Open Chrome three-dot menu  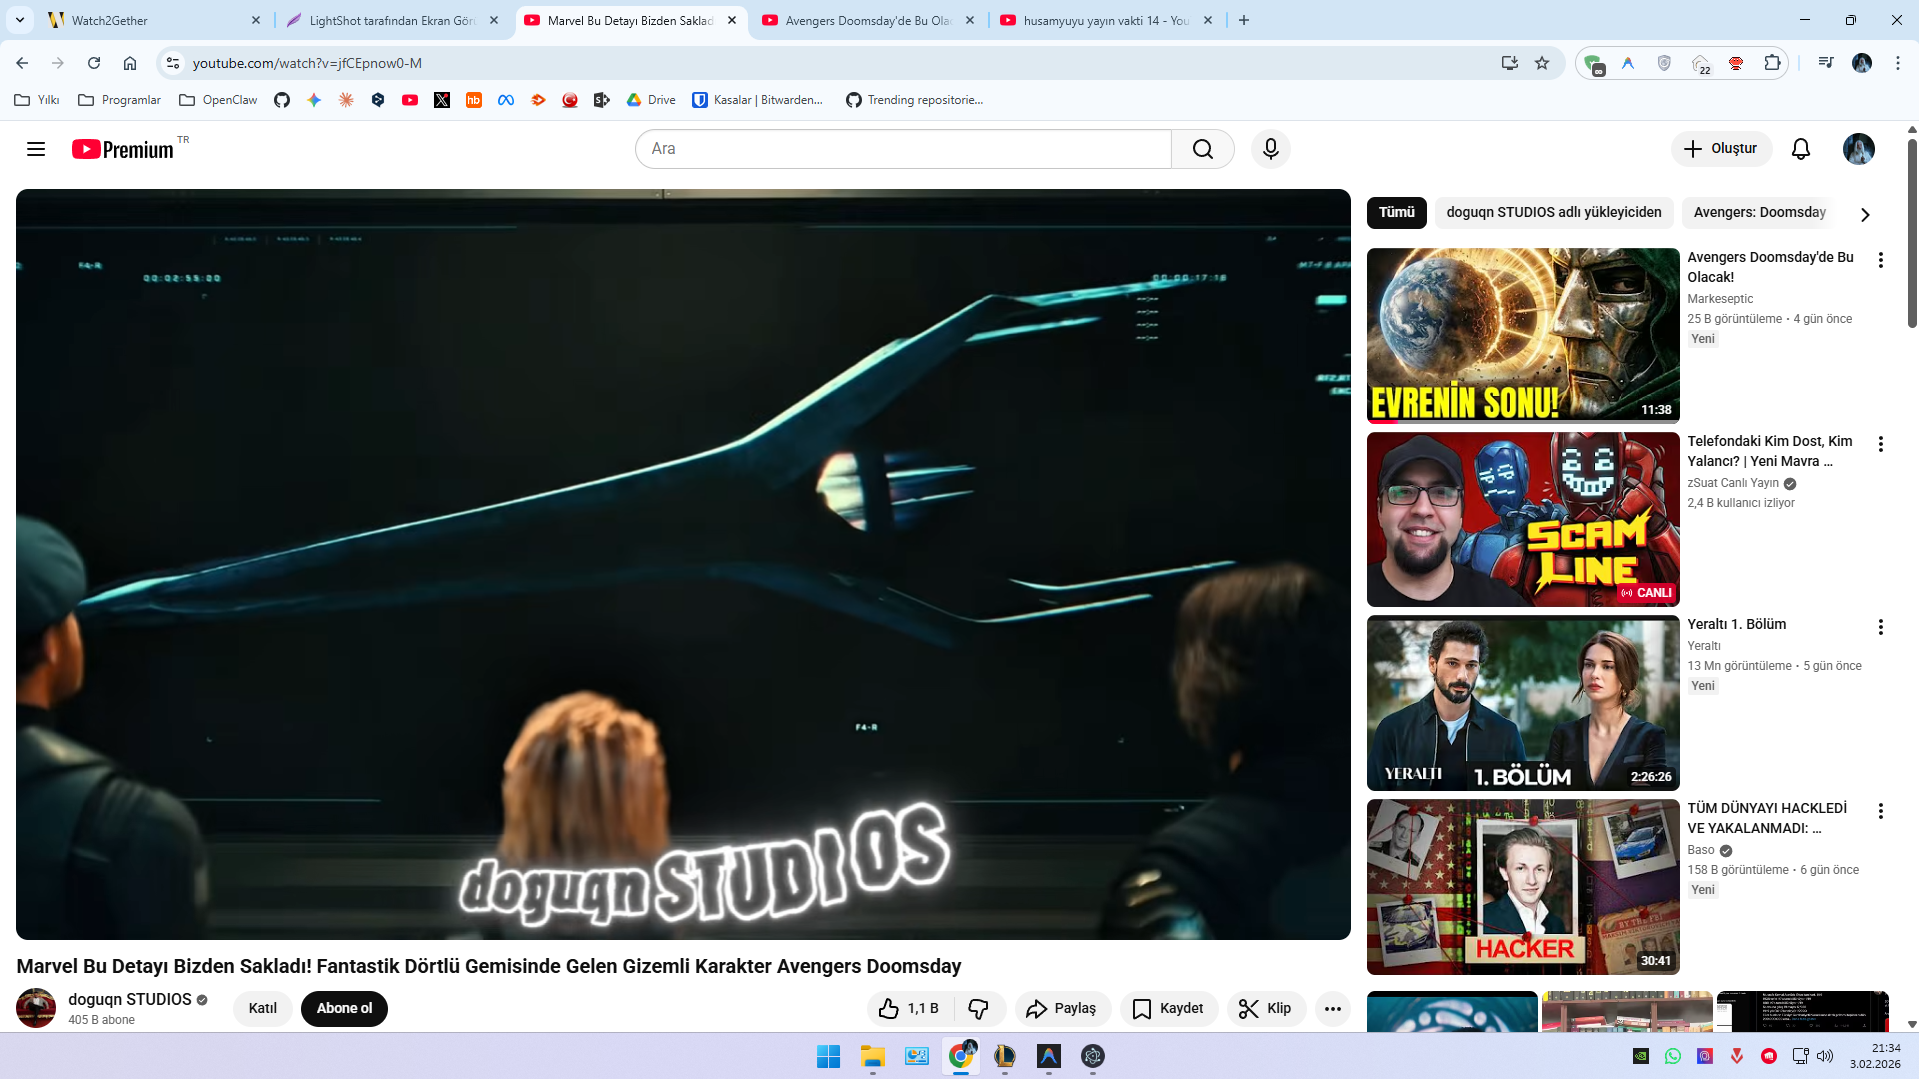pyautogui.click(x=1898, y=63)
